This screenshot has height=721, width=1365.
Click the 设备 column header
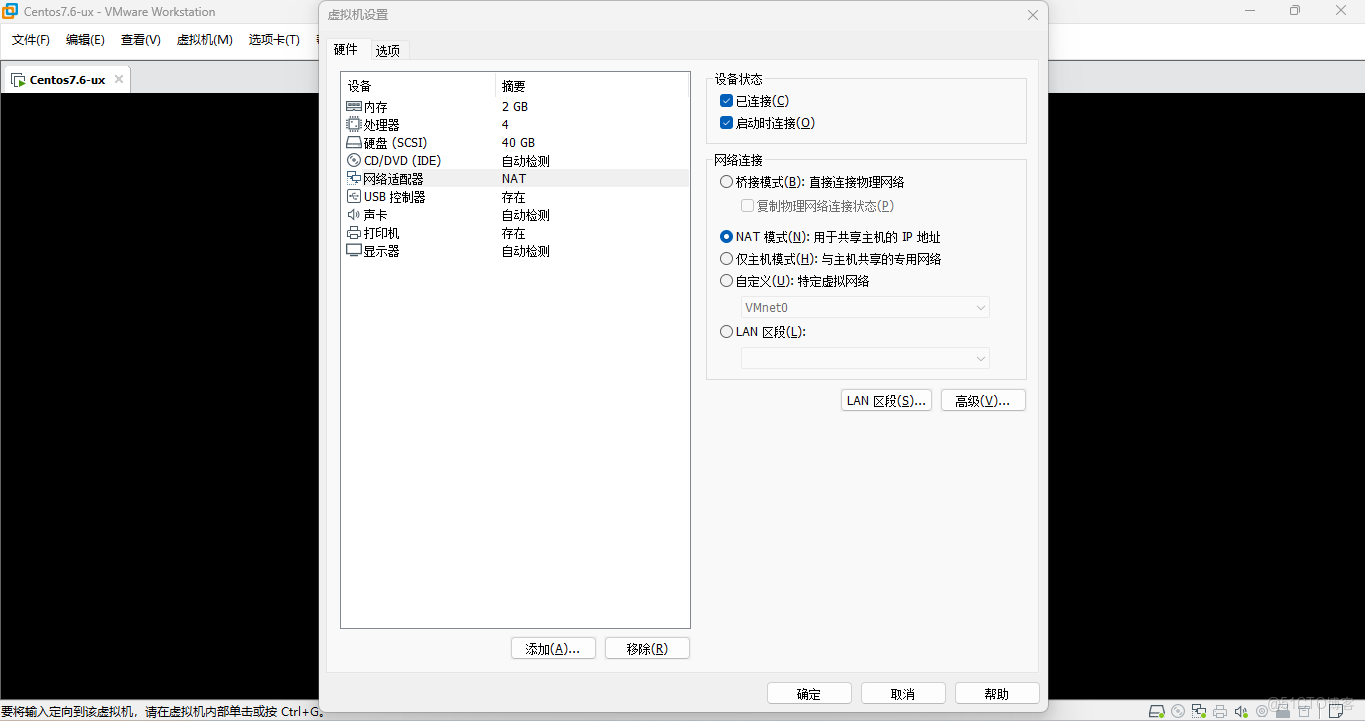coord(418,86)
